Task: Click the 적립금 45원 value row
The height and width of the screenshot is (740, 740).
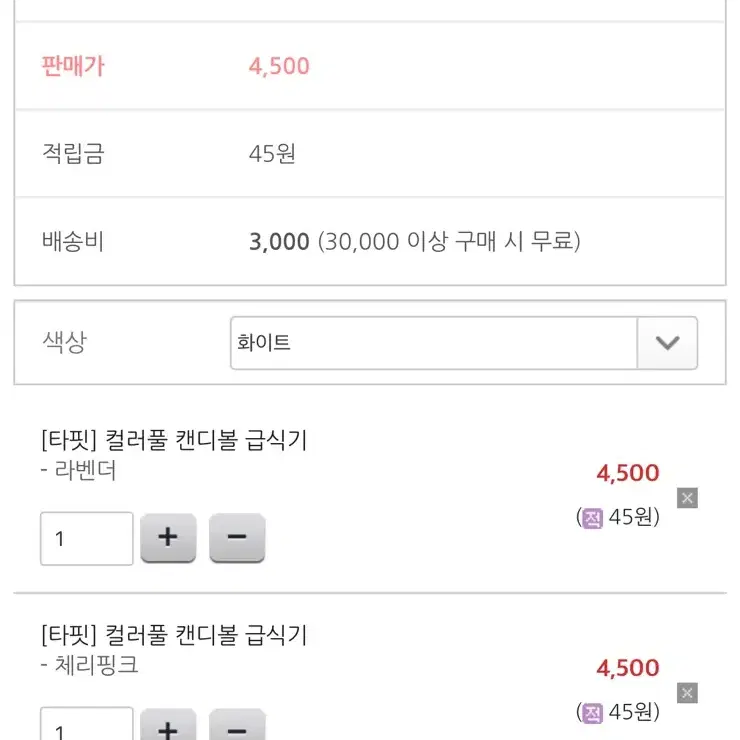Action: pyautogui.click(x=370, y=154)
